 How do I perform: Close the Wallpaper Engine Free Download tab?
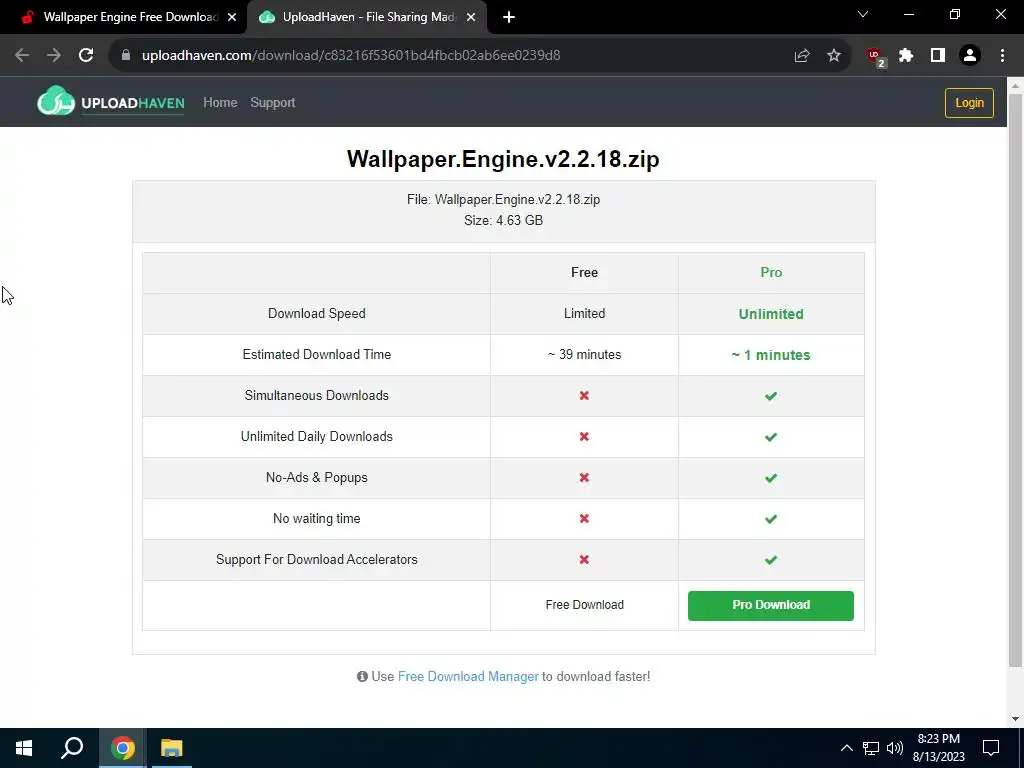(x=232, y=18)
